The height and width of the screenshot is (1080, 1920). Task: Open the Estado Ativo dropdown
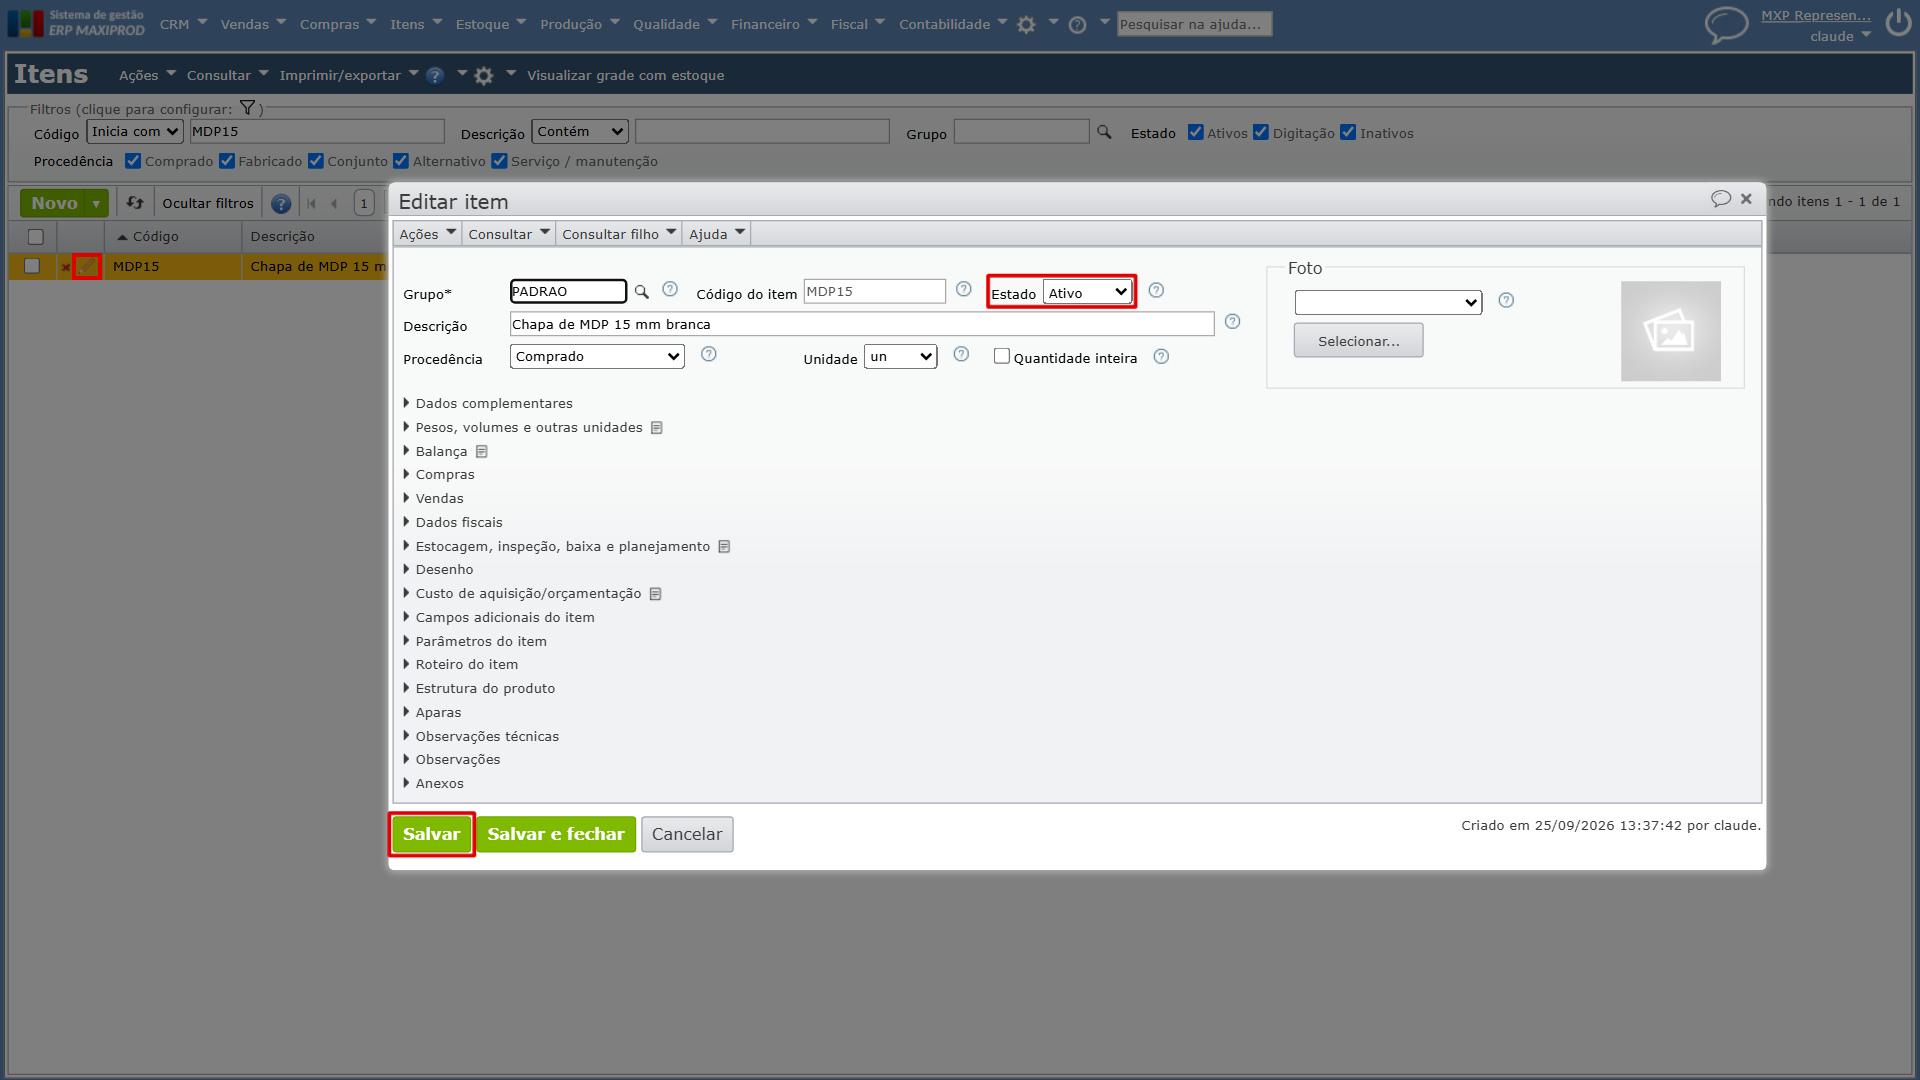[x=1087, y=292]
